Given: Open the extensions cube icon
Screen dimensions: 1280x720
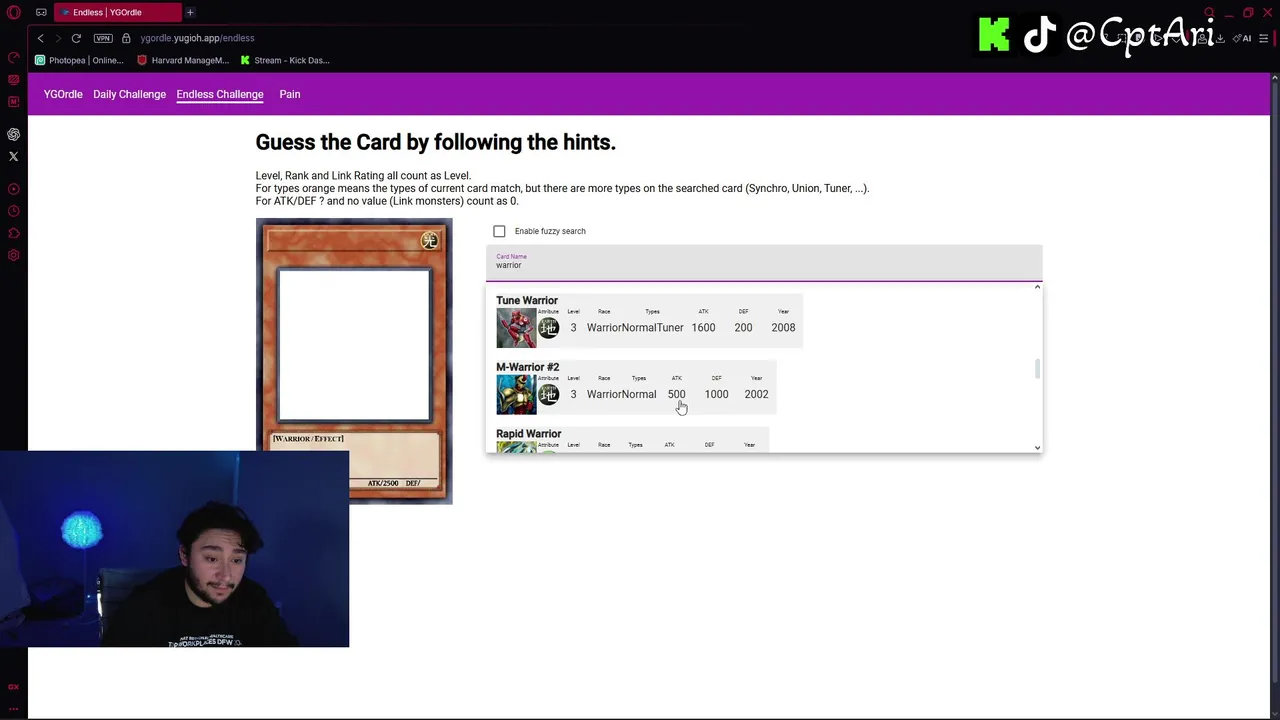Looking at the screenshot, I should click(x=14, y=233).
